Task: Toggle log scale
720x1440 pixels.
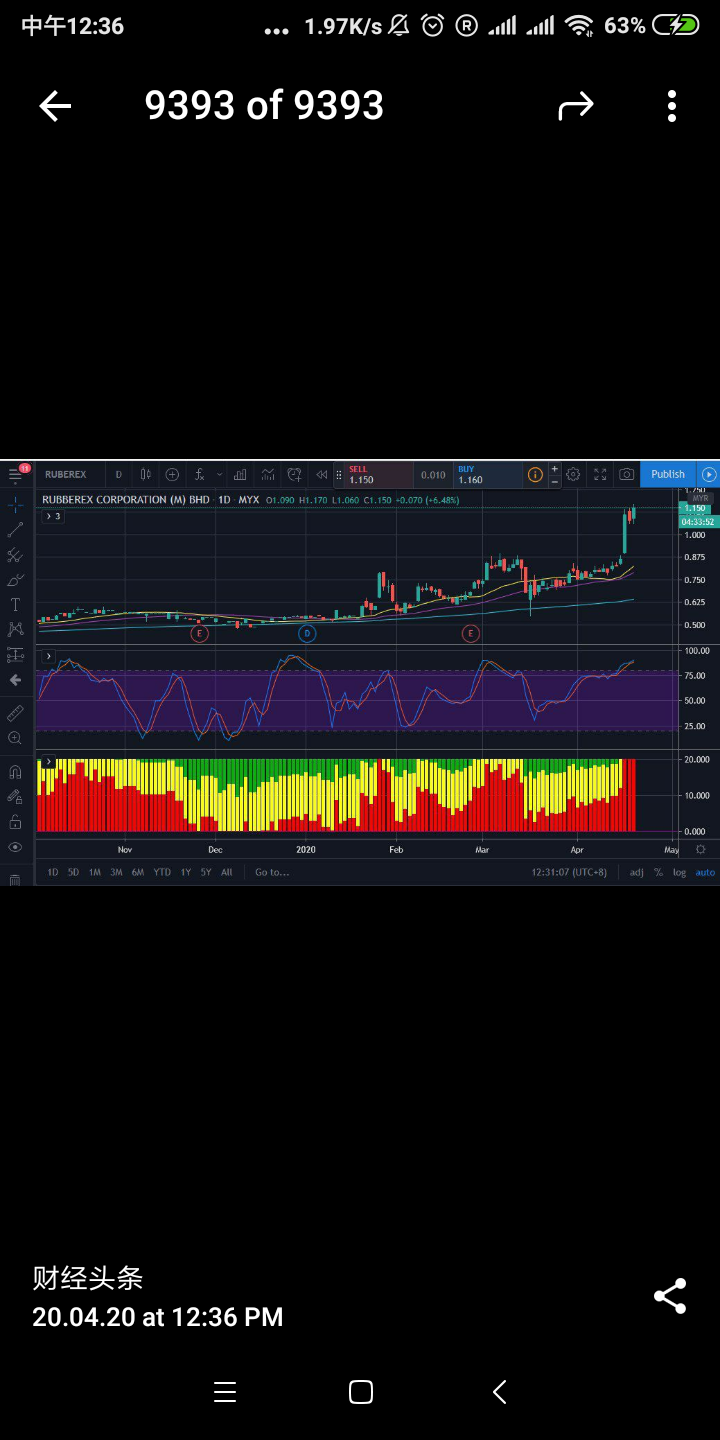Action: click(680, 872)
